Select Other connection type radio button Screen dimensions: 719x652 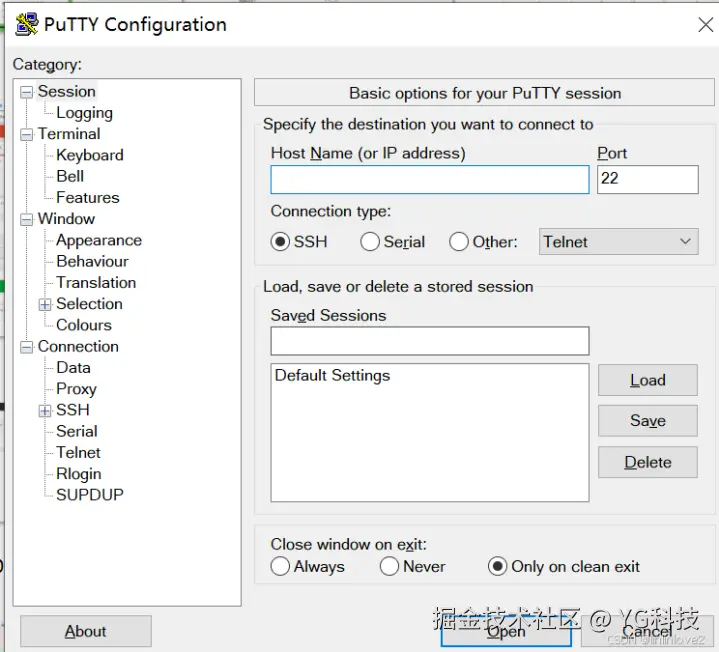[x=459, y=242]
